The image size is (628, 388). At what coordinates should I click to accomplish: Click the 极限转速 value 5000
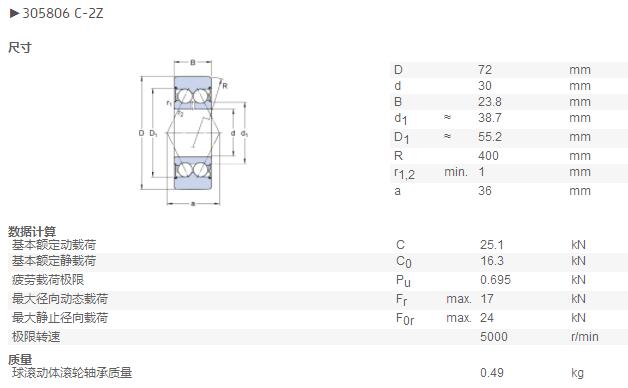(x=494, y=337)
